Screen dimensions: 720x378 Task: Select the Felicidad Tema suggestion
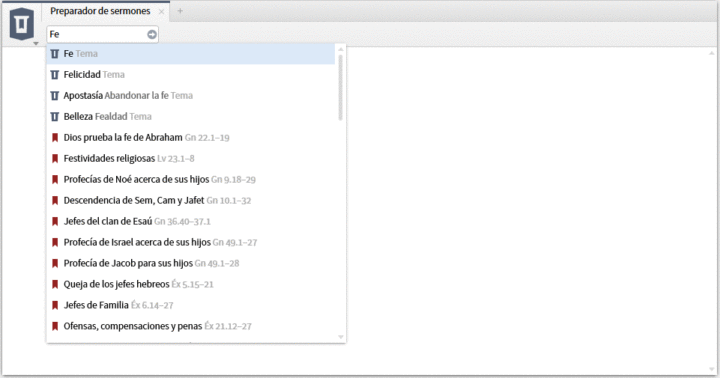point(191,74)
